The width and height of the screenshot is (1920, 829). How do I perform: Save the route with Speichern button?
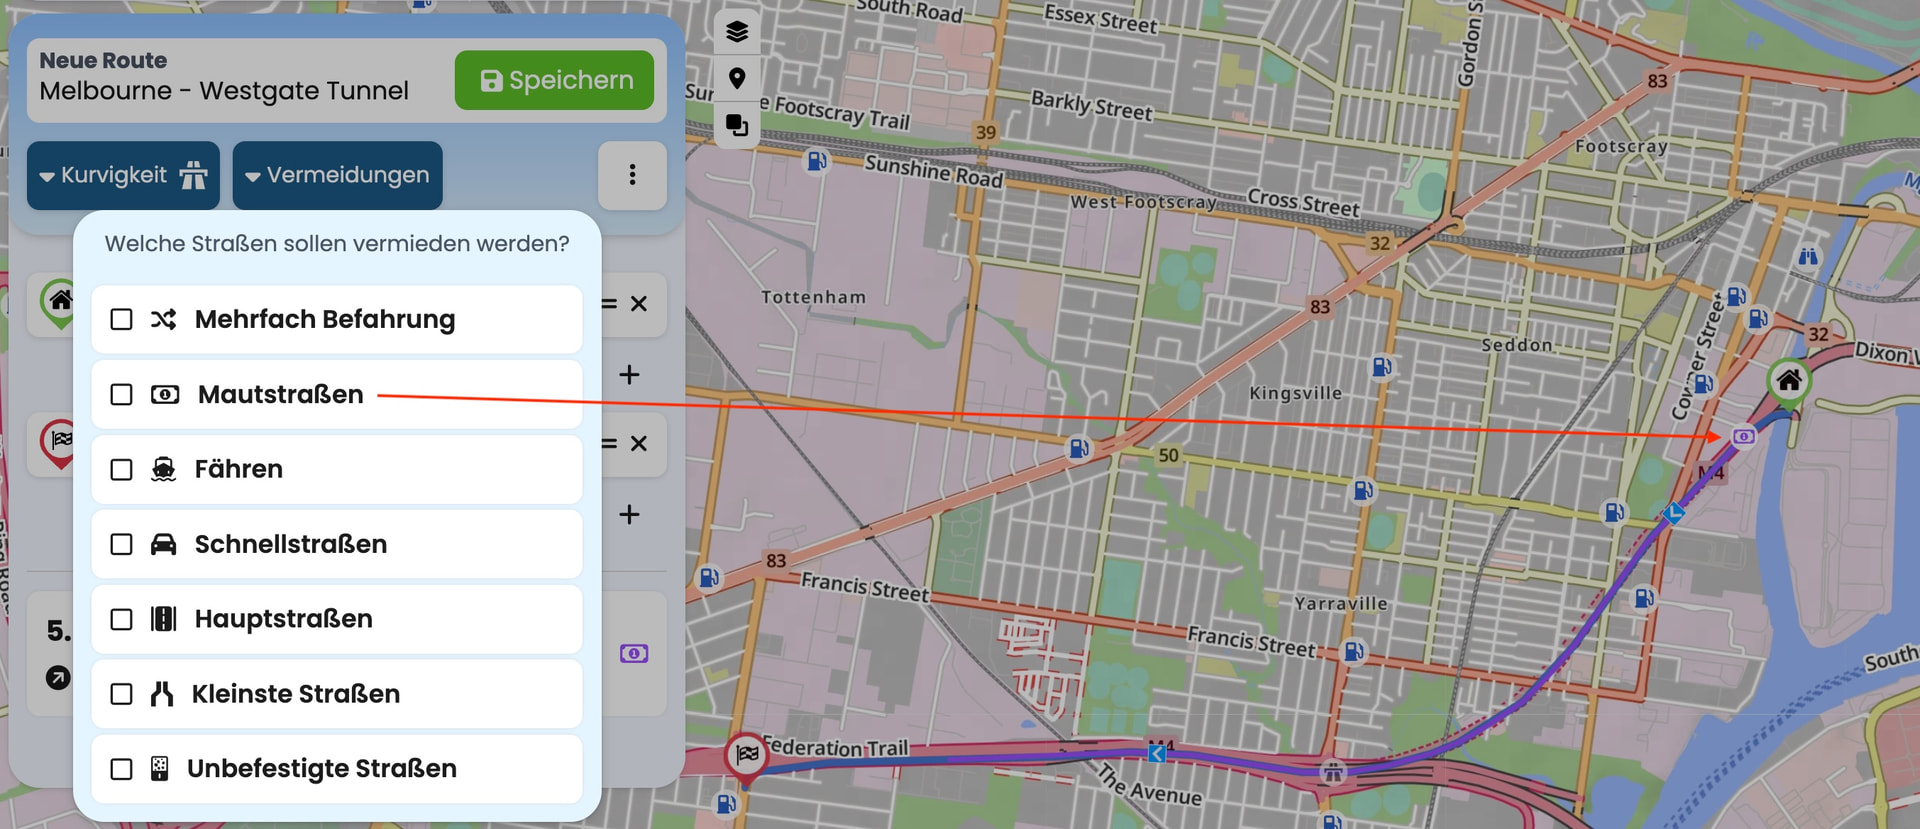554,80
